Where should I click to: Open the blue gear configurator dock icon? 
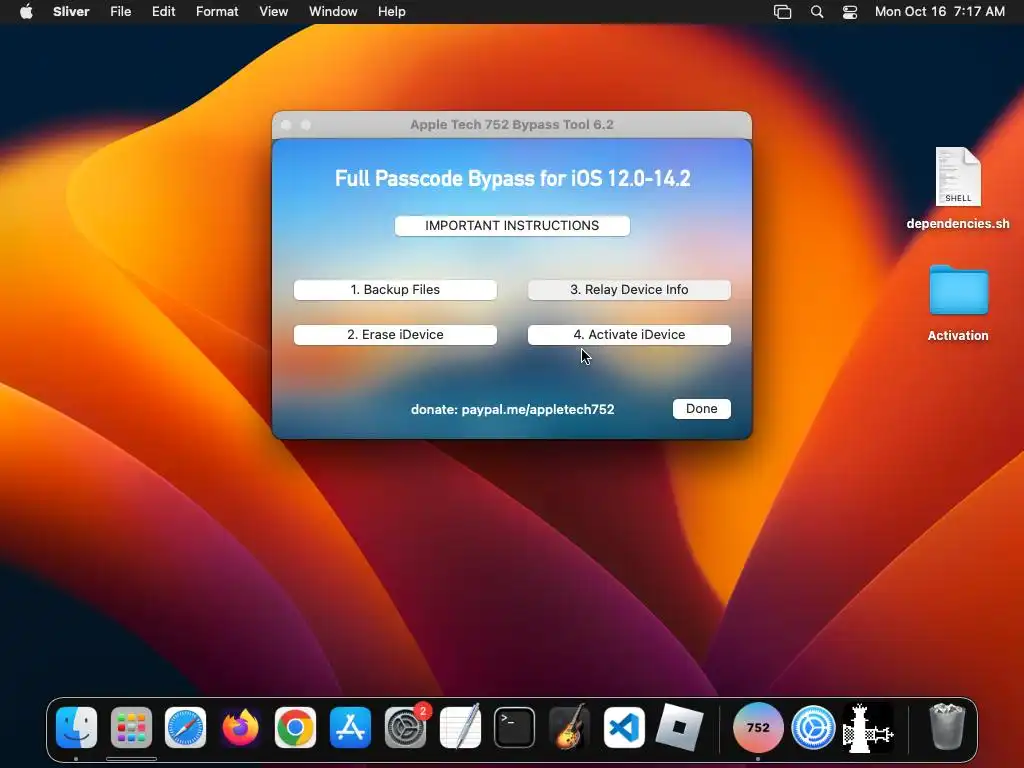[x=813, y=728]
